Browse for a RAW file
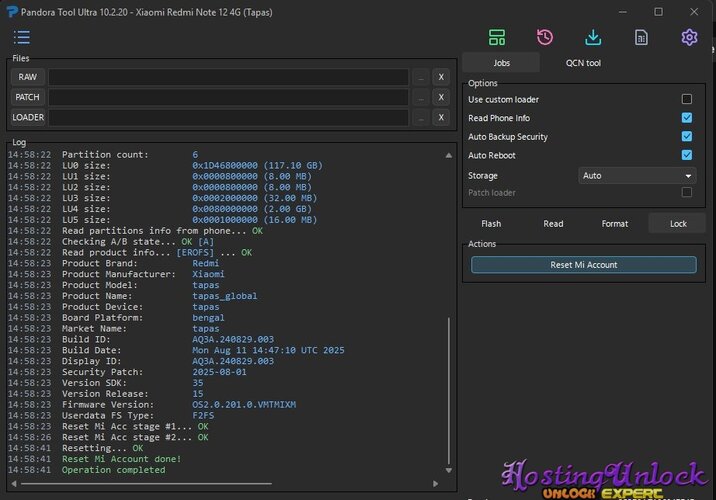 (x=421, y=77)
